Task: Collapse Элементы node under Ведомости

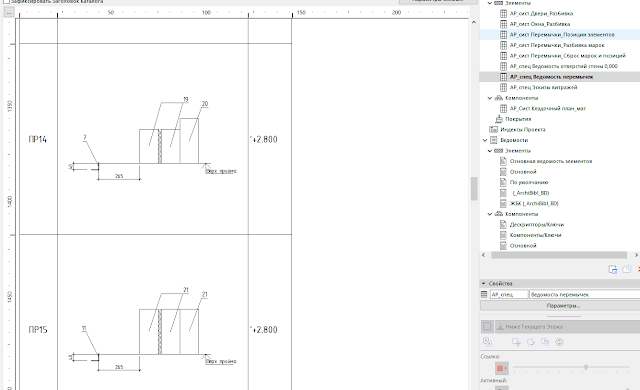Action: pos(490,151)
